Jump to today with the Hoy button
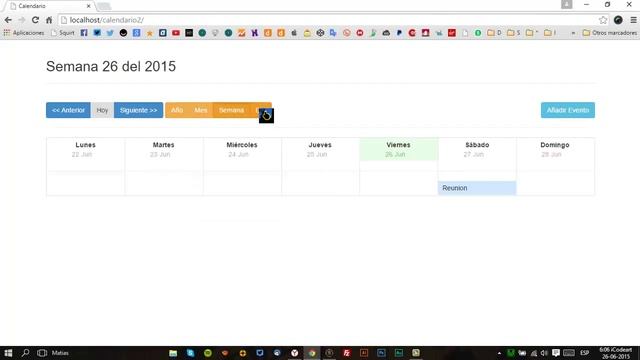Image resolution: width=640 pixels, height=360 pixels. [102, 110]
